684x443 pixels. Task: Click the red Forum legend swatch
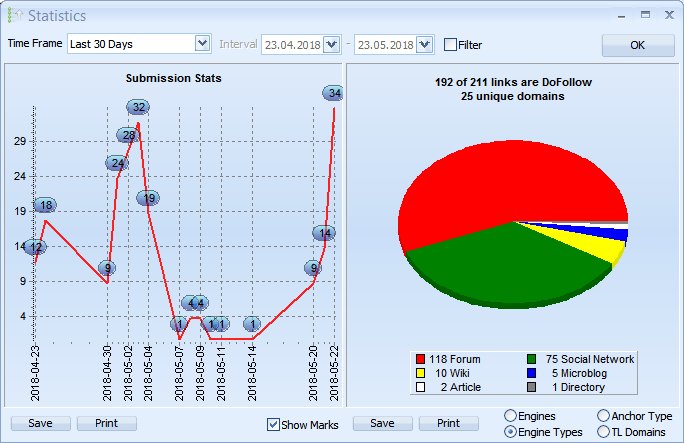[x=421, y=359]
